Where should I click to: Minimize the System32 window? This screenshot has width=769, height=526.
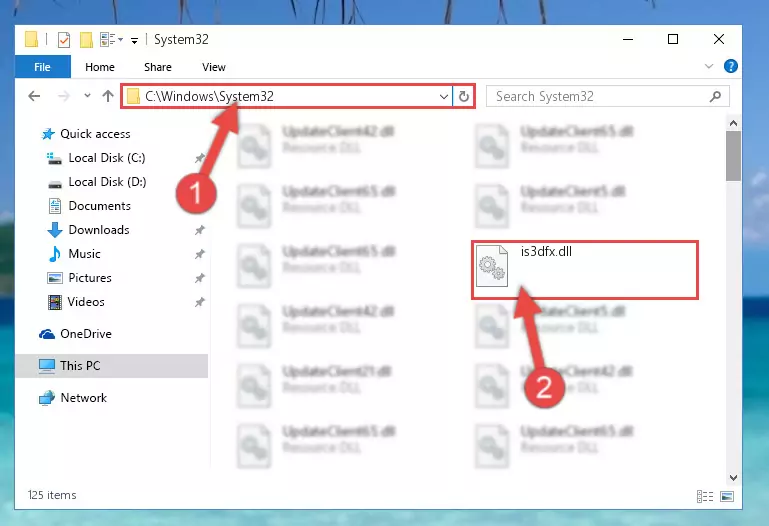click(x=628, y=39)
